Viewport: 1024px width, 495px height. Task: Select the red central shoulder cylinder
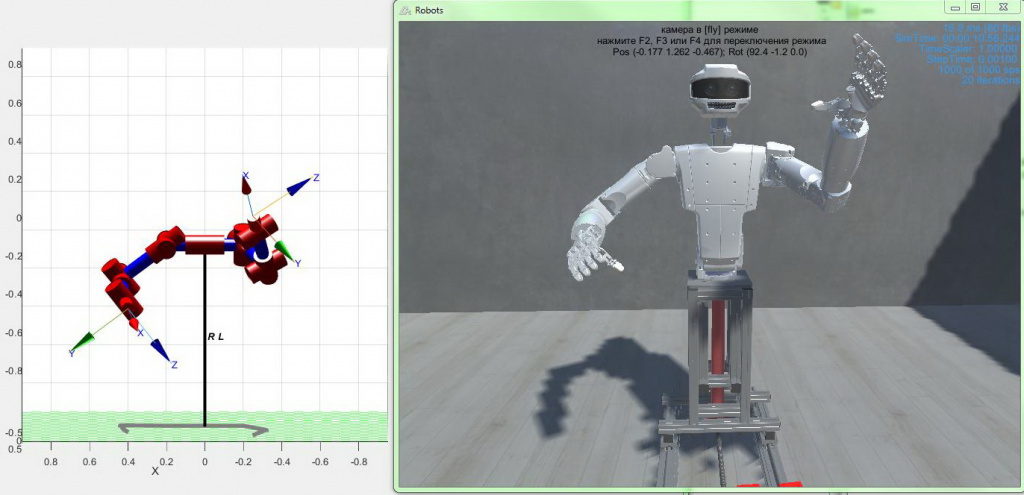[205, 244]
